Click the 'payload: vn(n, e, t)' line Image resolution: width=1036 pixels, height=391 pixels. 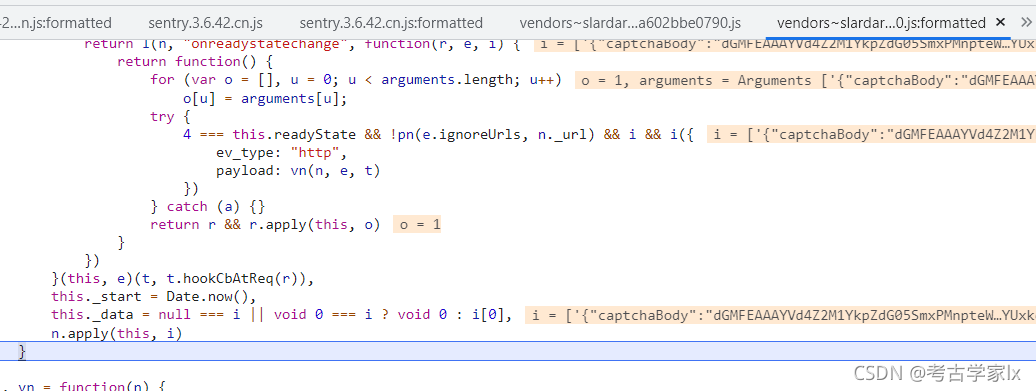pos(298,170)
